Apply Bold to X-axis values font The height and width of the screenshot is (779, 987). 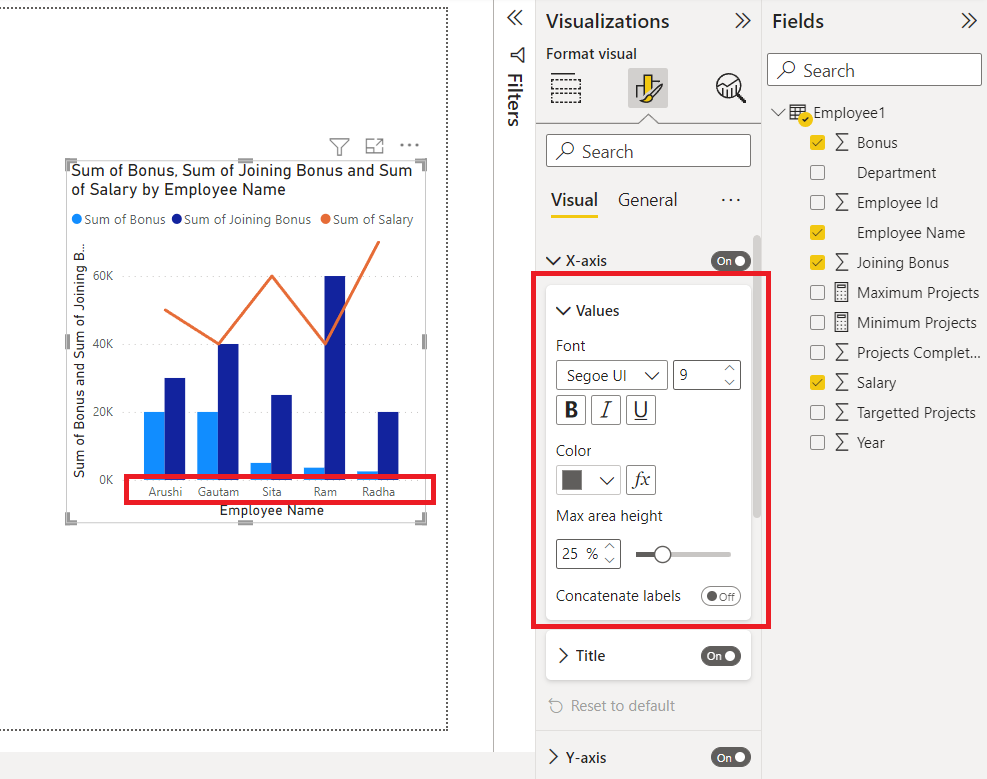pos(571,410)
